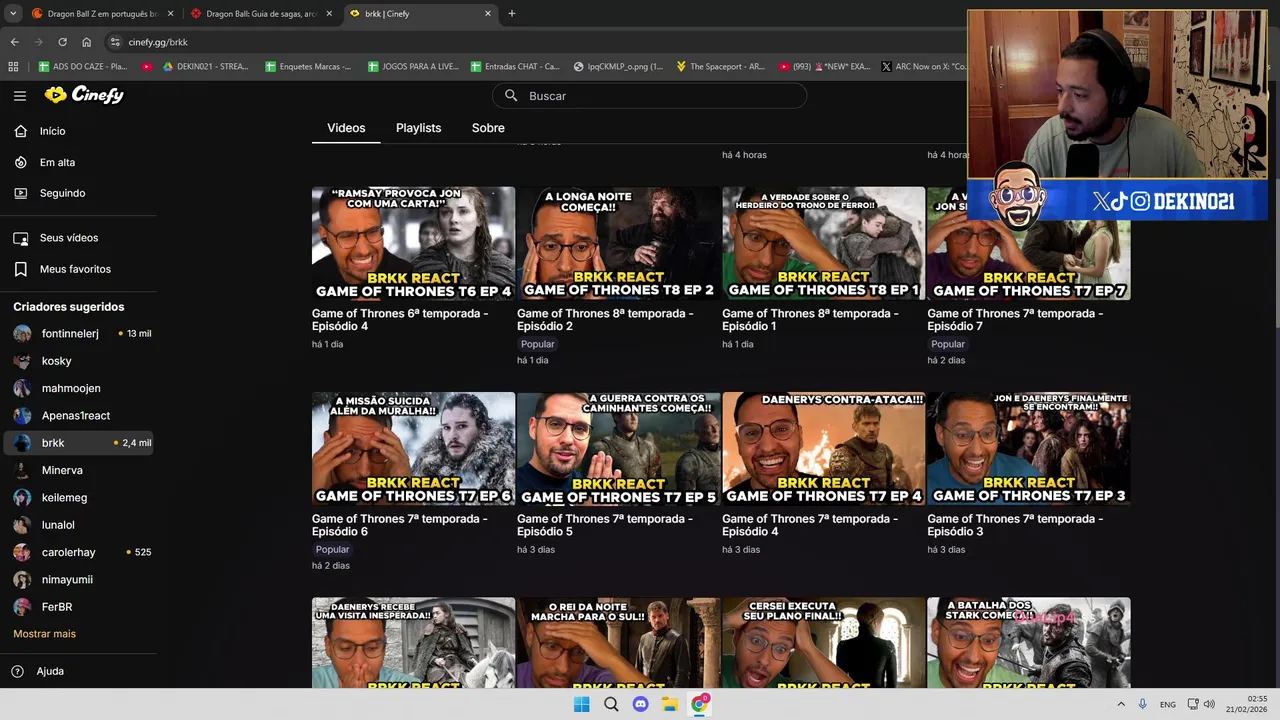
Task: Switch to the Sobre tab
Action: click(x=488, y=128)
